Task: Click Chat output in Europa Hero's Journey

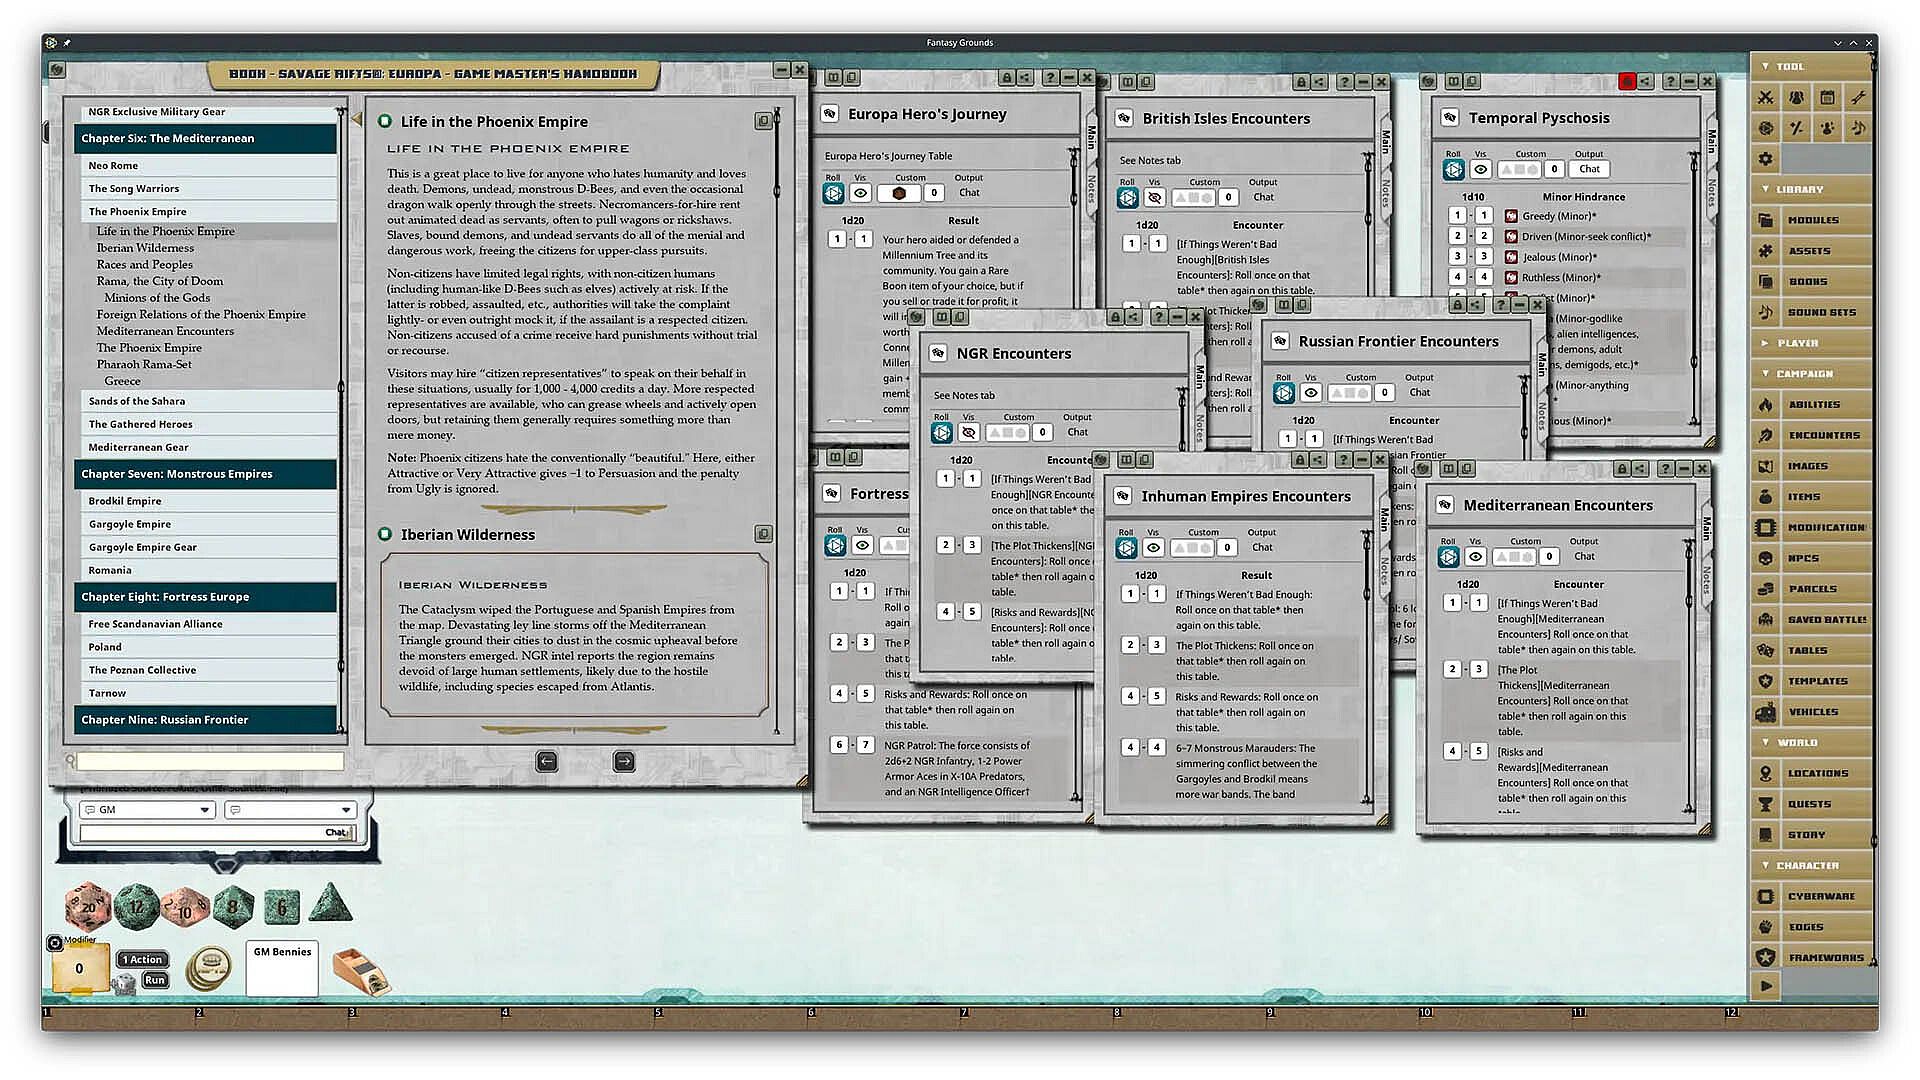Action: (x=969, y=193)
